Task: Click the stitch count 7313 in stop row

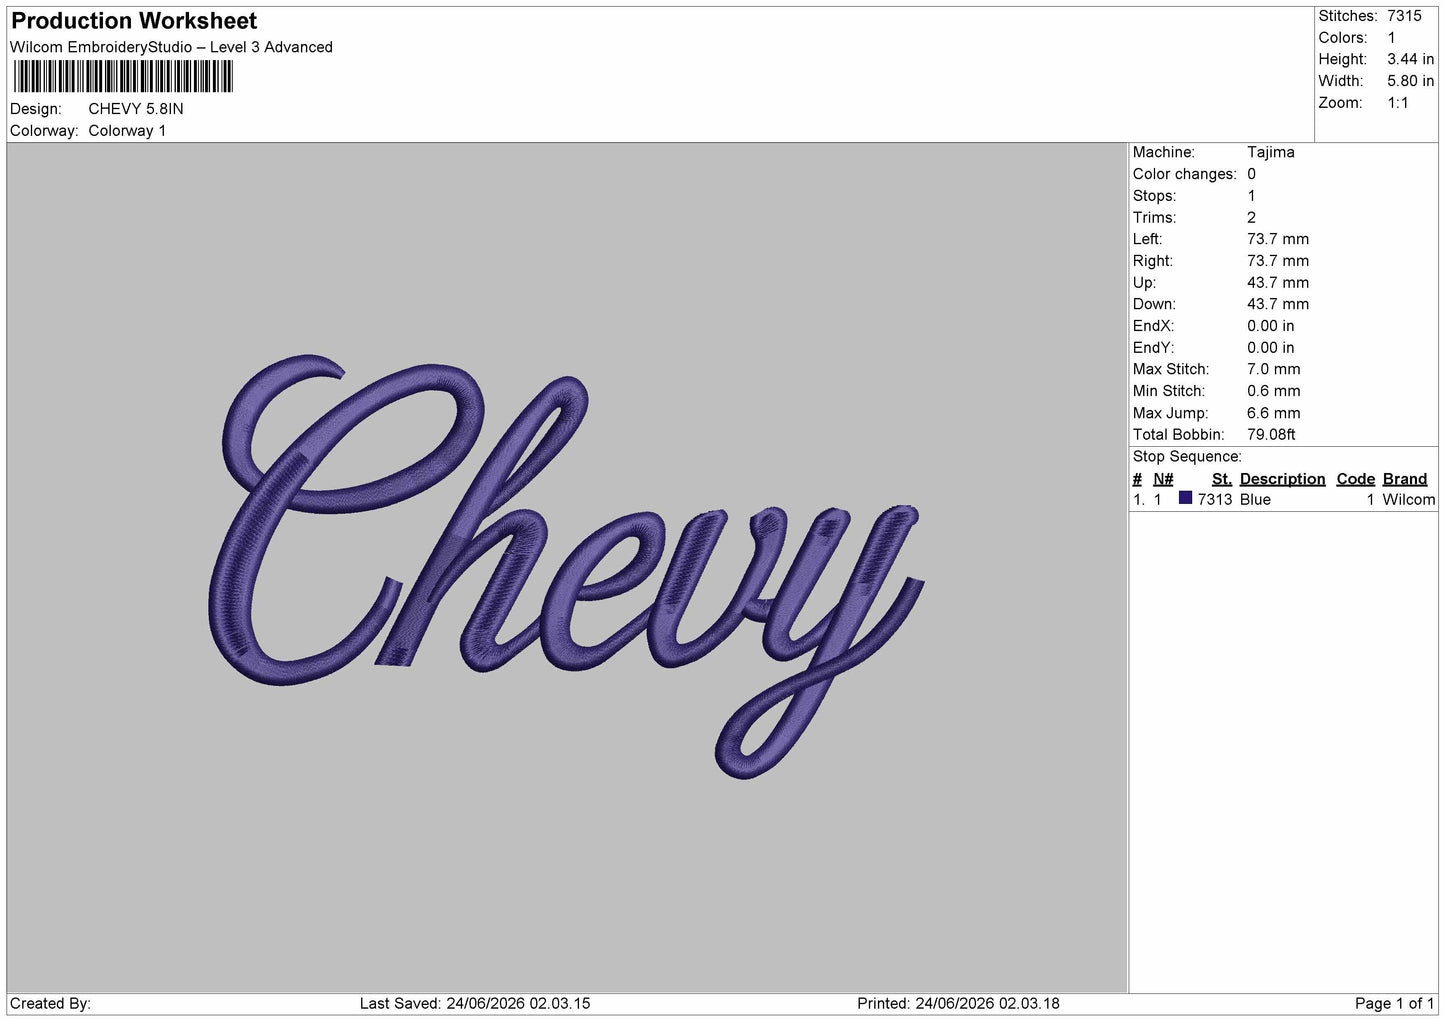Action: click(x=1215, y=500)
